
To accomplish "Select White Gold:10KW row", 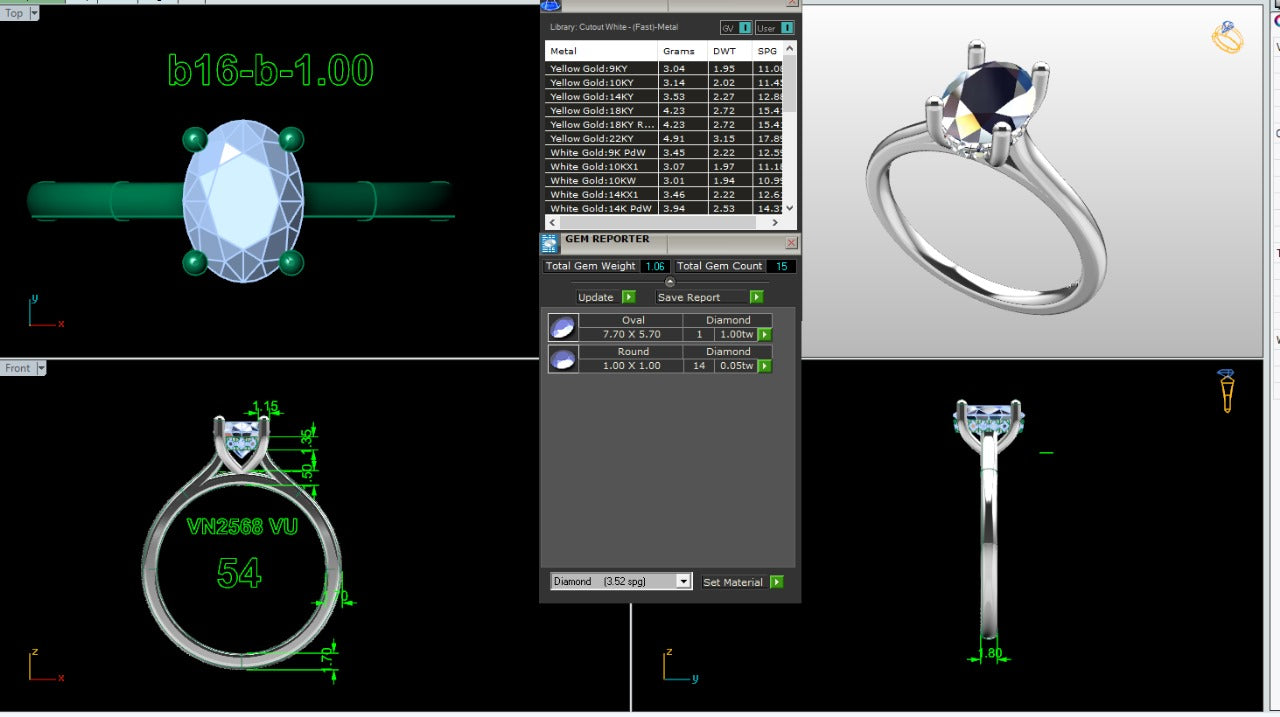I will click(664, 180).
